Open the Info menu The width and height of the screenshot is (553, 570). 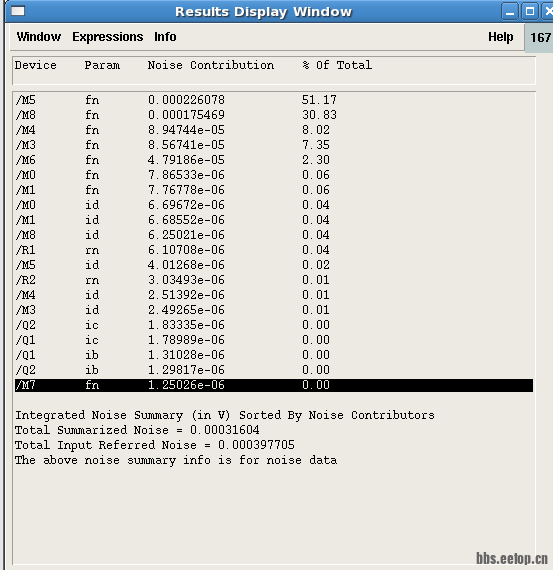(x=165, y=37)
